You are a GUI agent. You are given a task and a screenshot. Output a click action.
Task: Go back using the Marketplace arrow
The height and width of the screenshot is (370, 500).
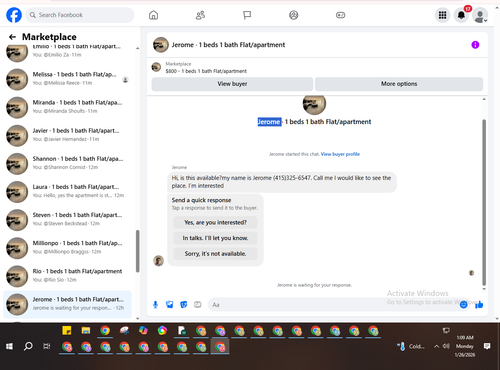coord(12,37)
